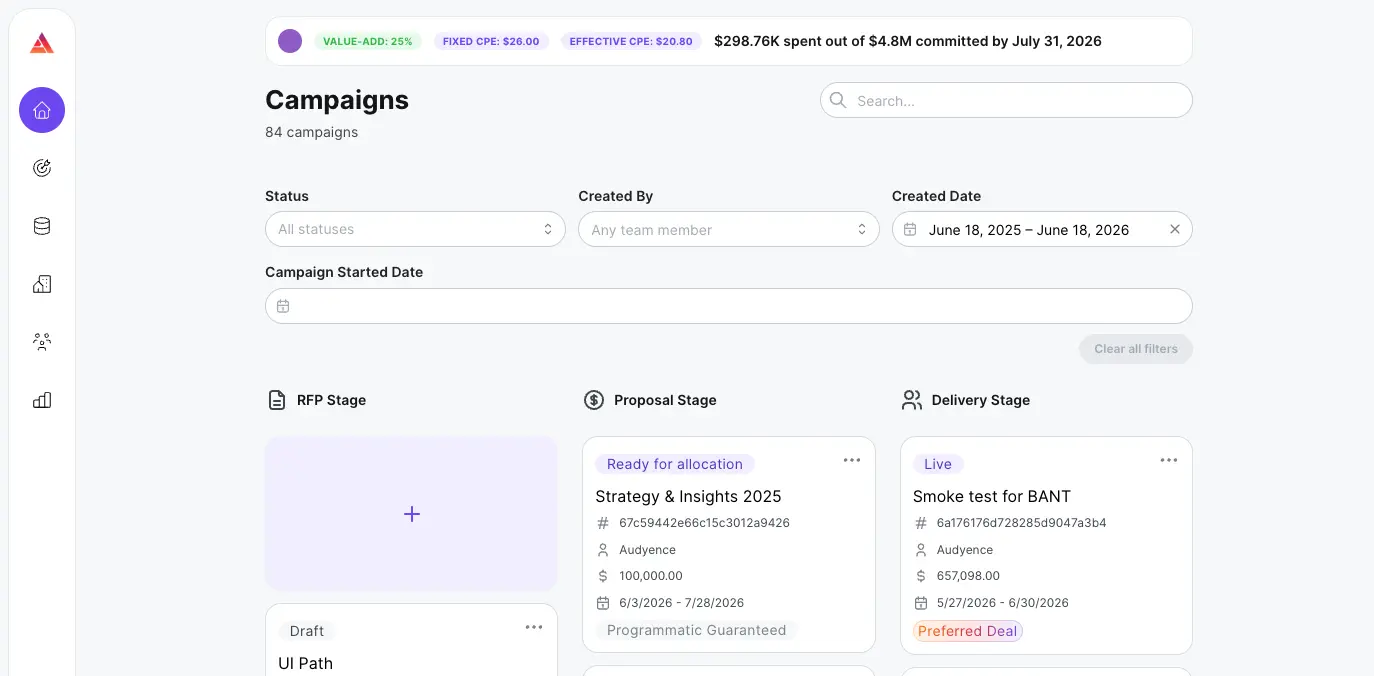Click the 84 campaigns count text
Viewport: 1374px width, 676px height.
[x=312, y=132]
